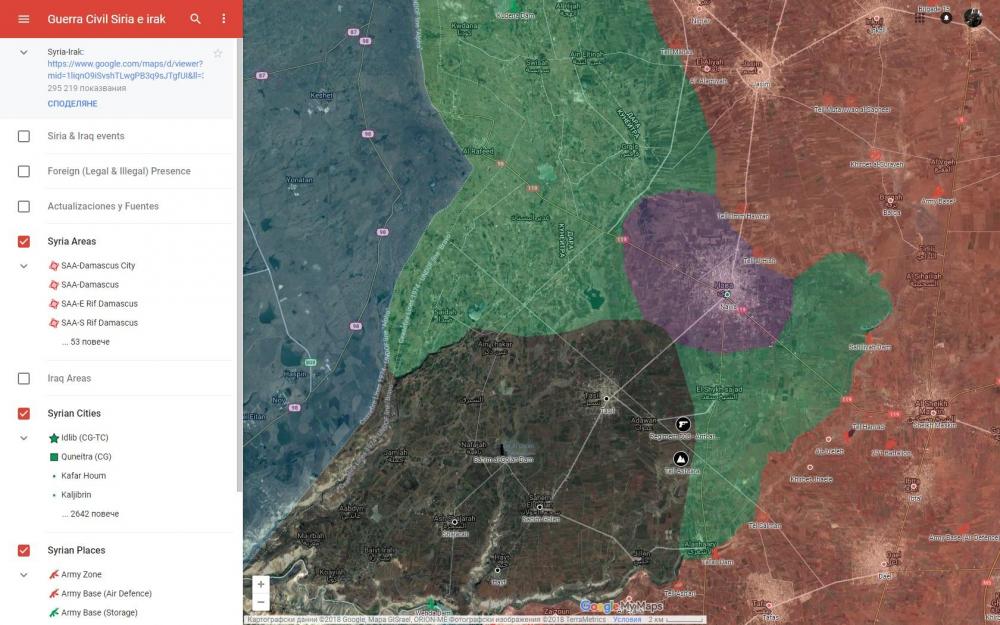Screen dimensions: 1000x625
Task: Enable the Siria & Iraq events layer
Action: (24, 136)
